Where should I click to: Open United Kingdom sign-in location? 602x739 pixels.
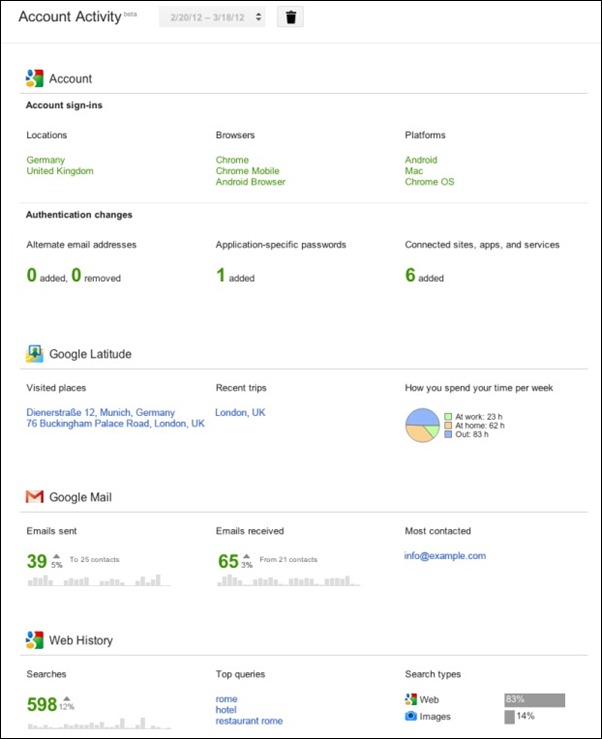click(60, 171)
